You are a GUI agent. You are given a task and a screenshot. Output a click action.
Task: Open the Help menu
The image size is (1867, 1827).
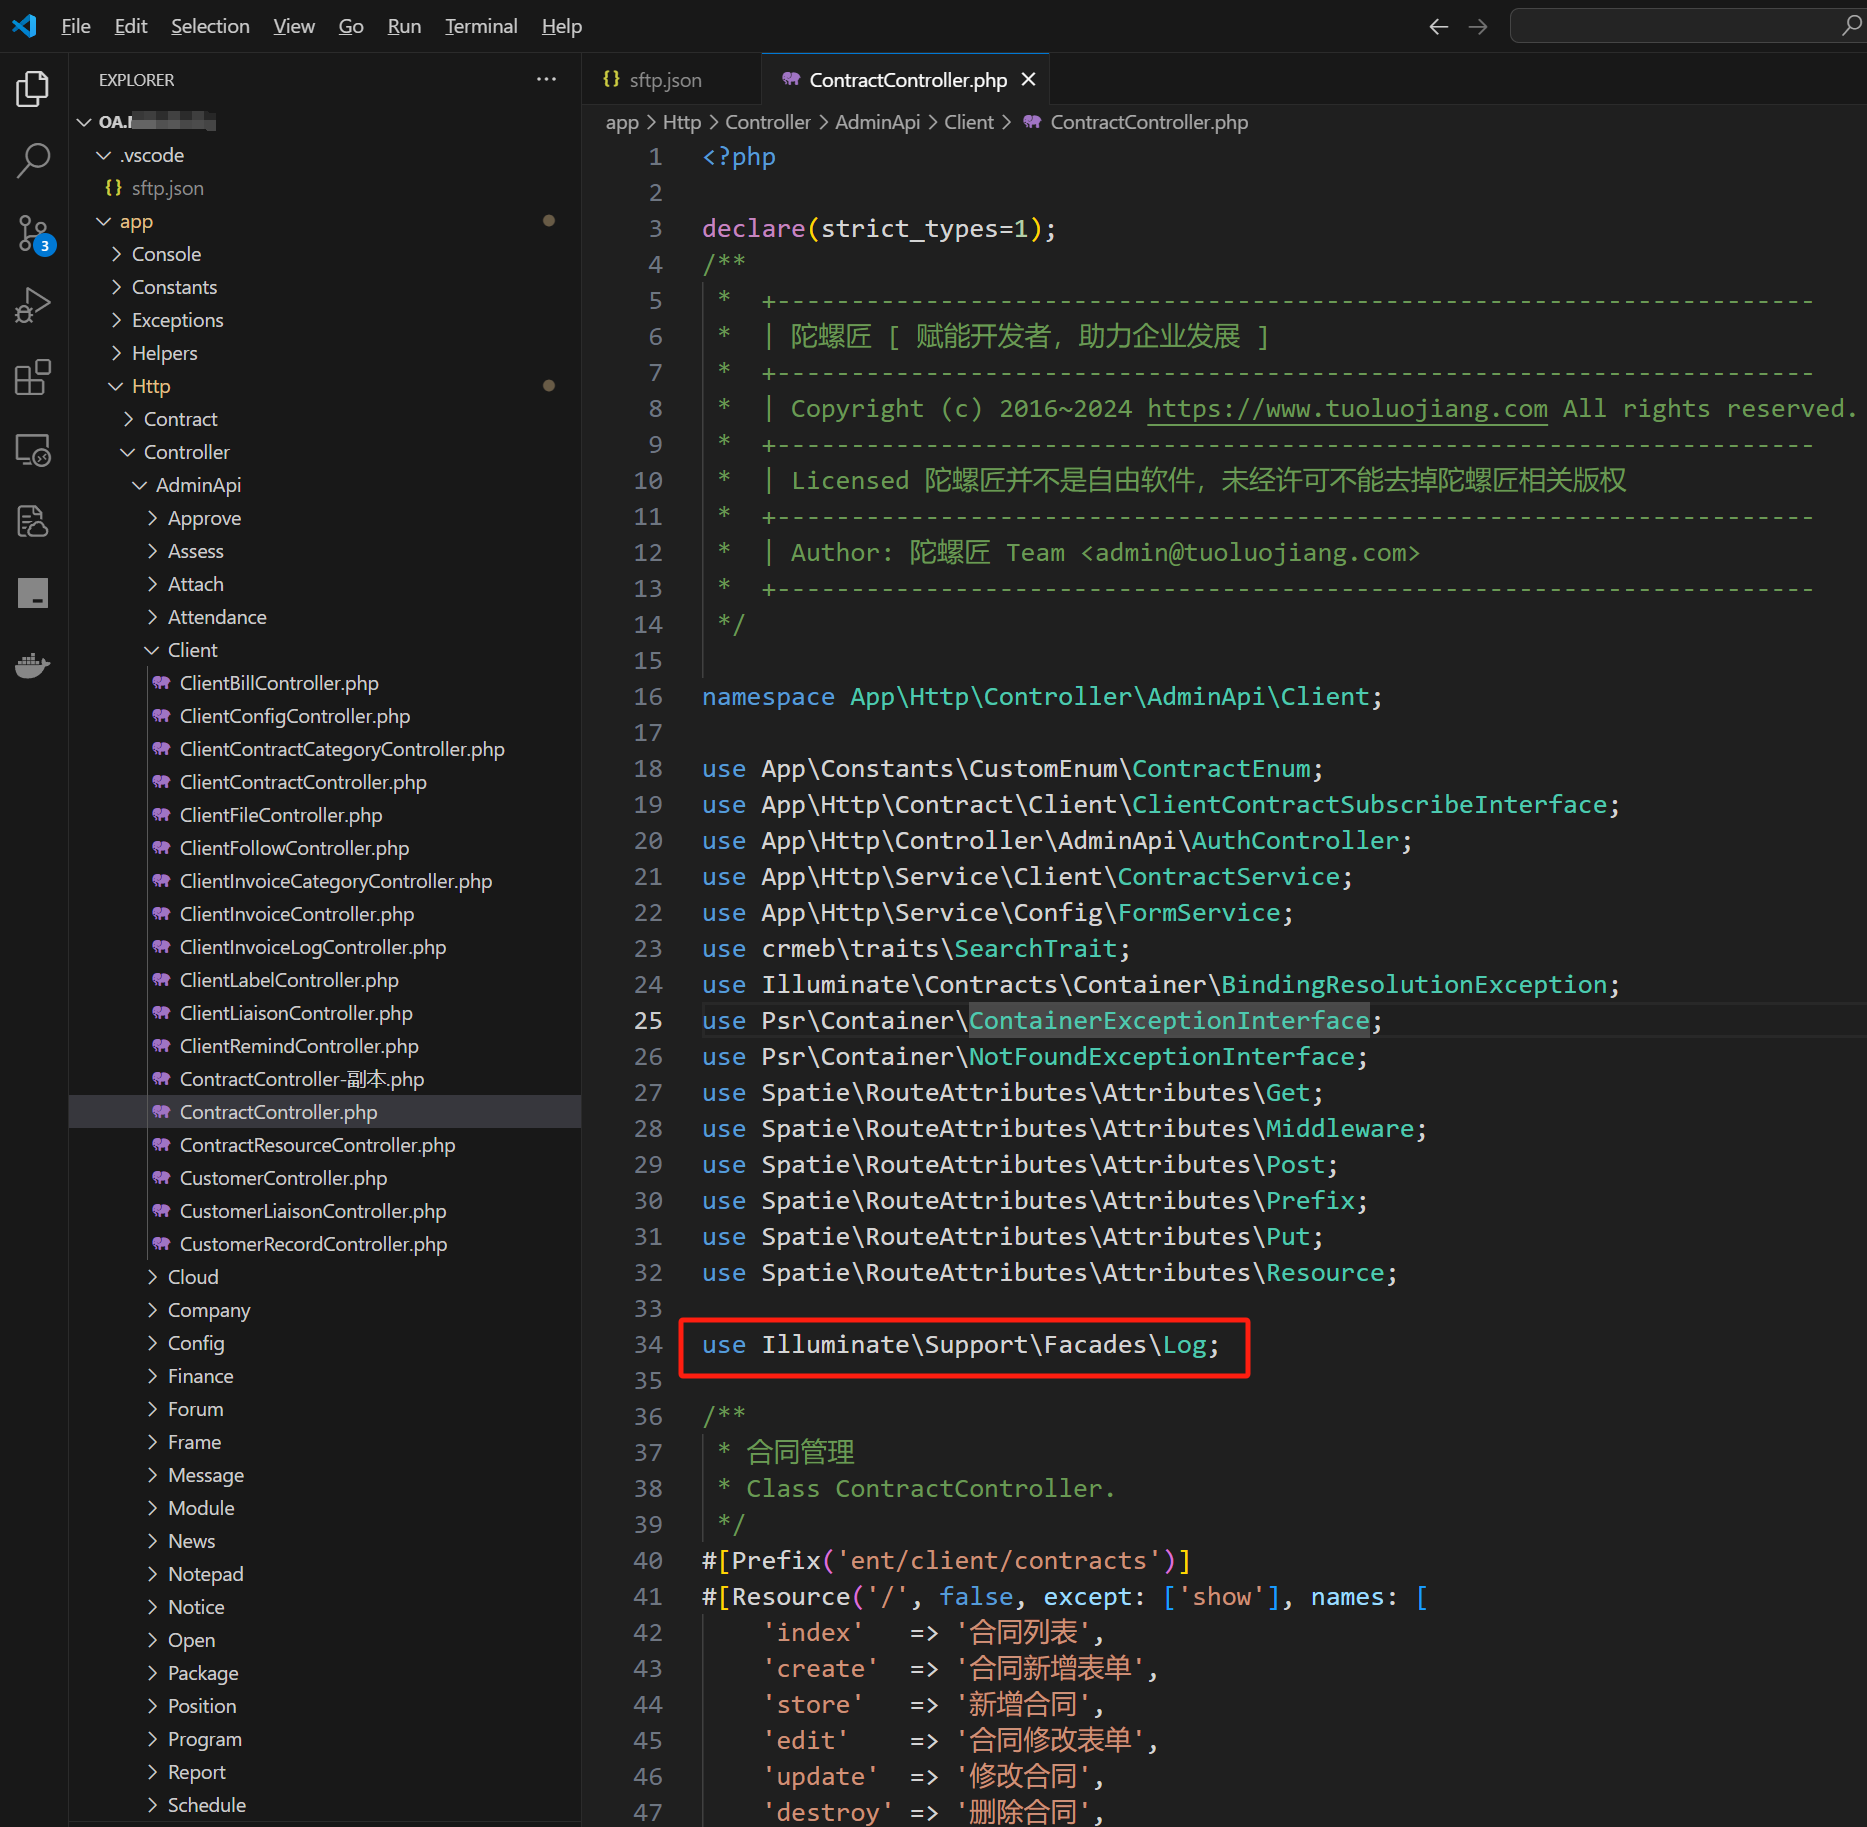click(562, 26)
